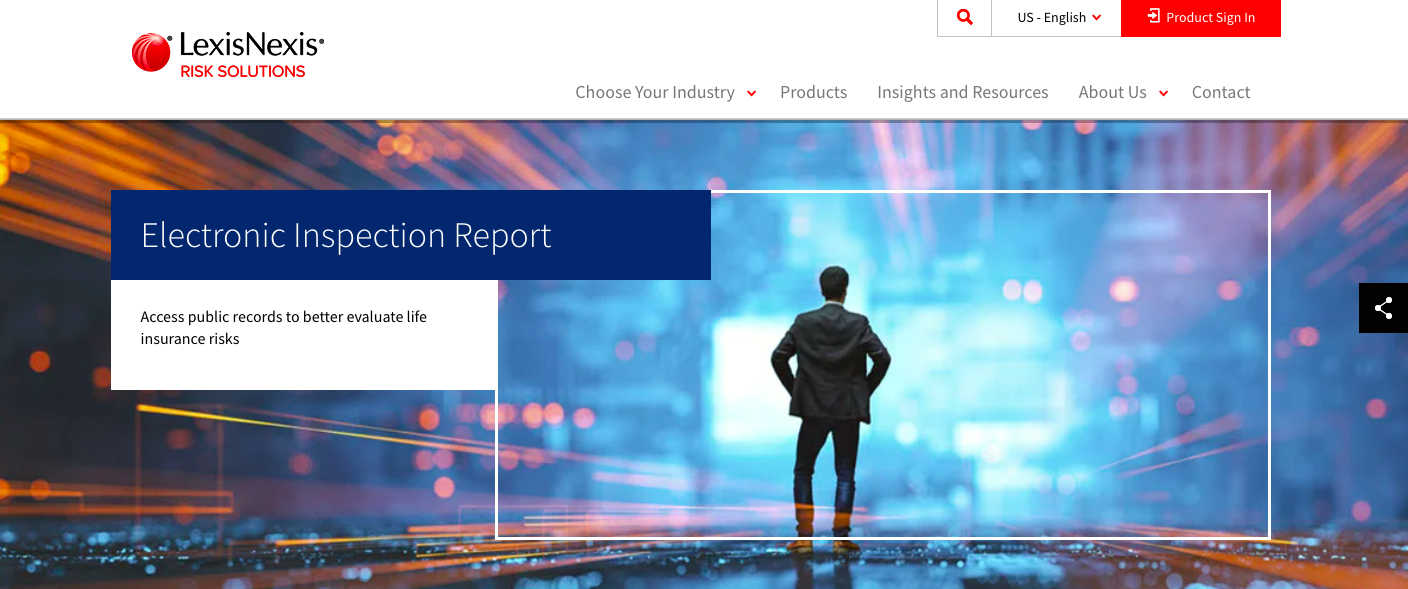This screenshot has width=1408, height=589.
Task: Click the Product Sign In button
Action: [x=1201, y=18]
